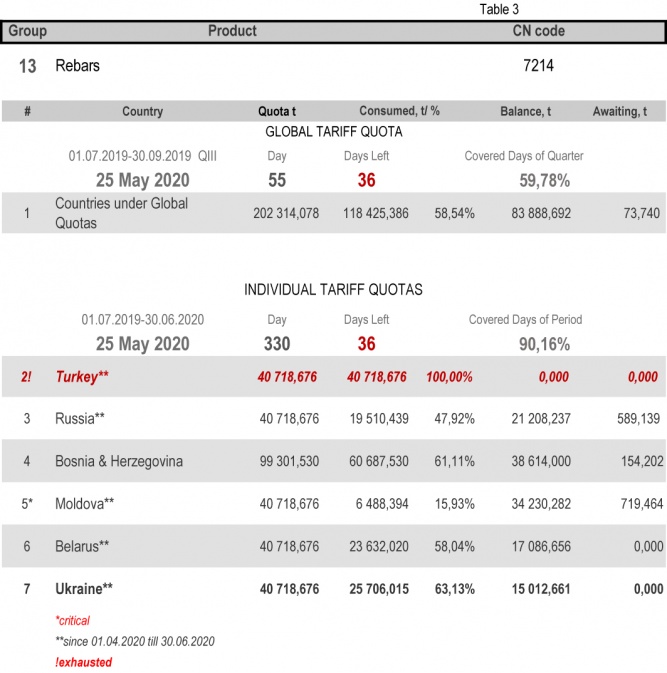Select the Balance, t column header
The width and height of the screenshot is (667, 673).
point(525,111)
